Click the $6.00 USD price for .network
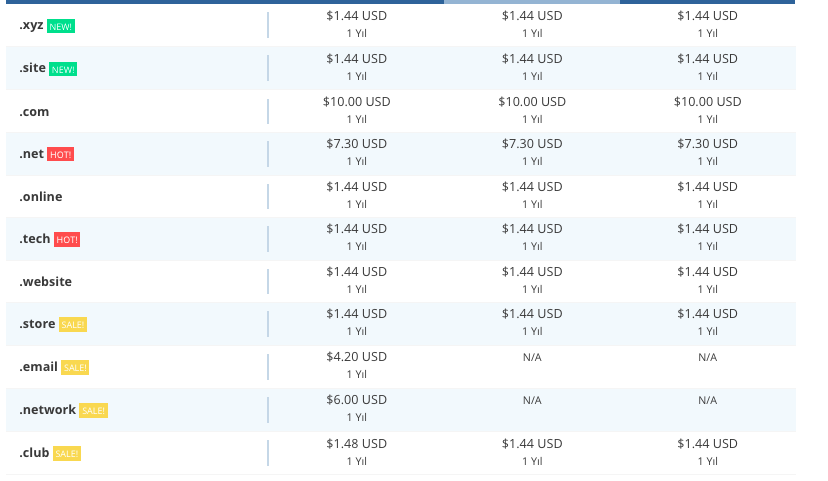 coord(356,400)
